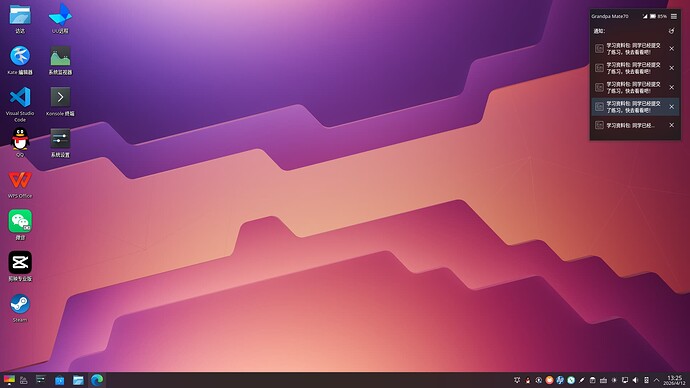Dismiss all notifications icon next to 通知
The image size is (690, 388).
tap(671, 31)
